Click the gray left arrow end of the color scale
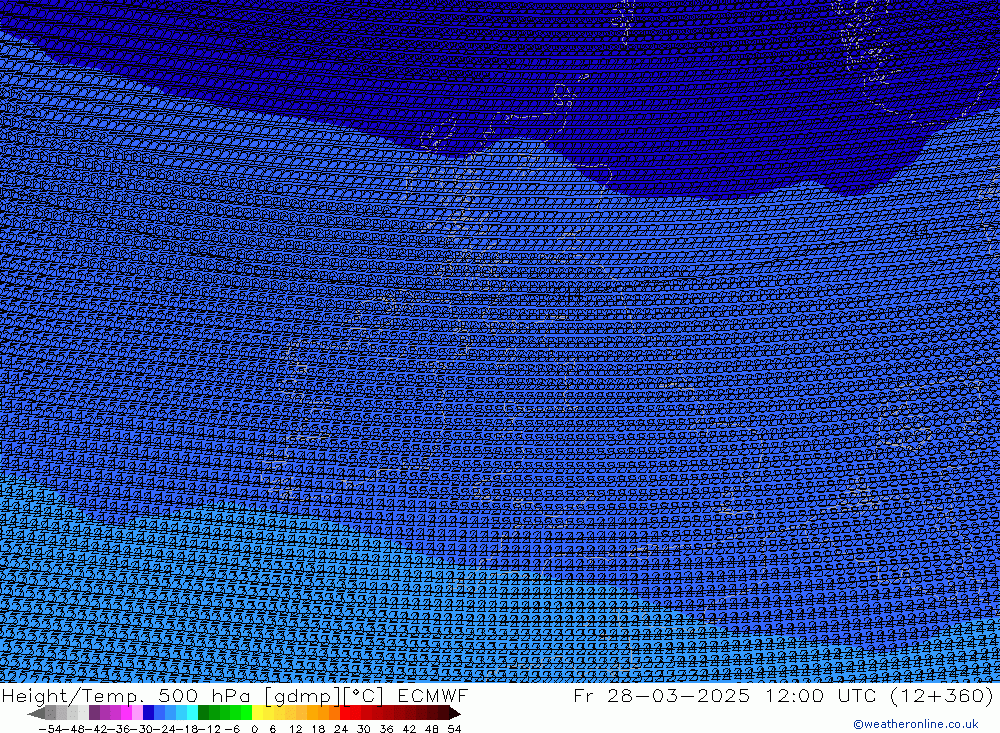 (x=36, y=713)
